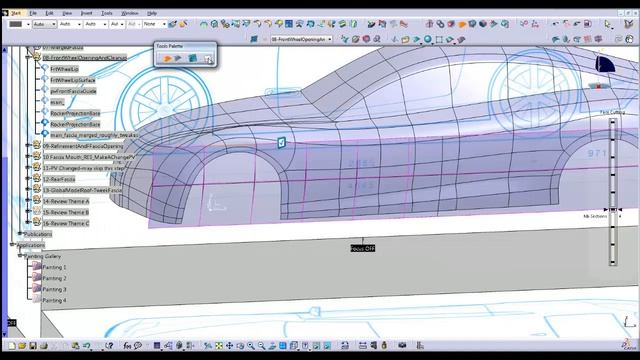Click the compass manipulator in viewport corner
Viewport: 640px width, 360px height.
tap(605, 64)
